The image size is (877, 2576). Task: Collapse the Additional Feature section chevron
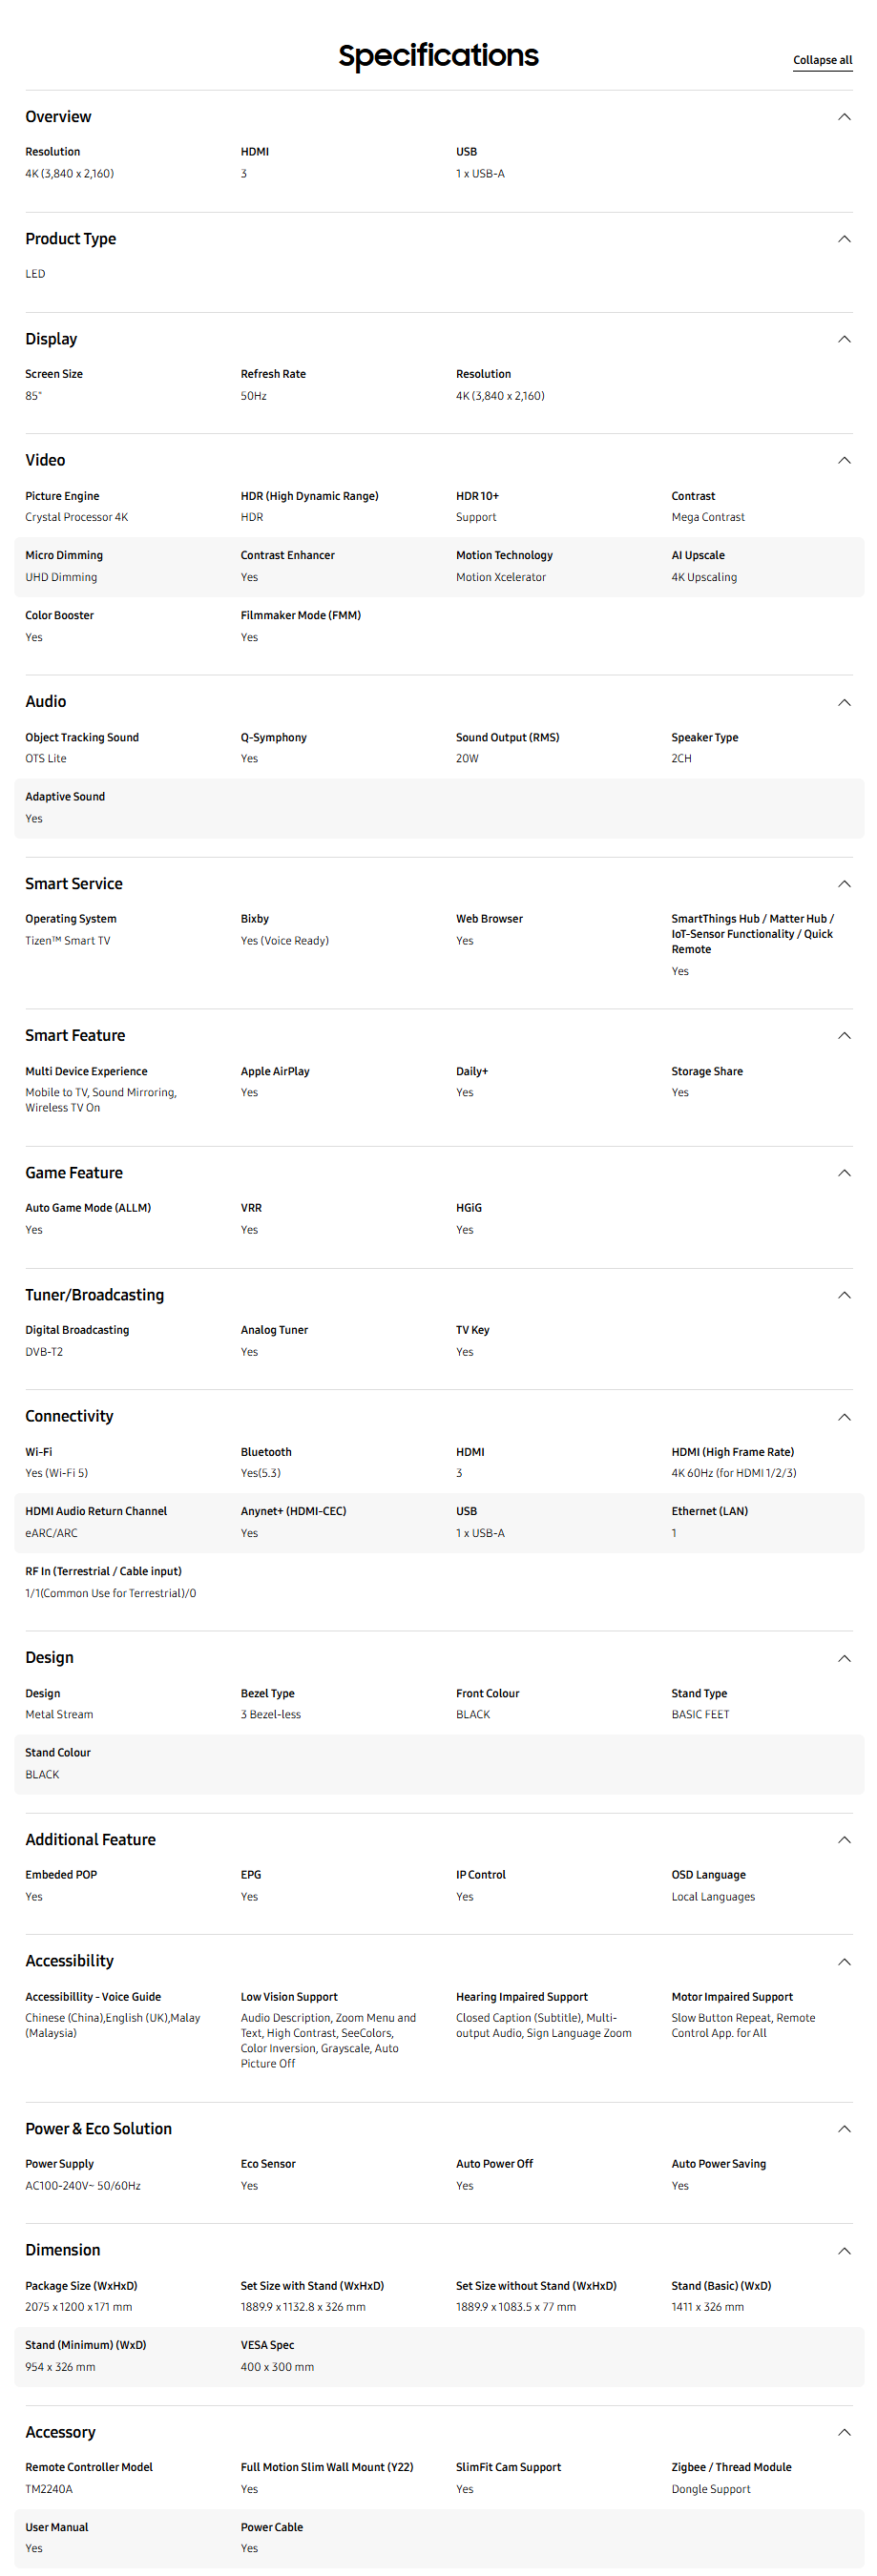(844, 1840)
